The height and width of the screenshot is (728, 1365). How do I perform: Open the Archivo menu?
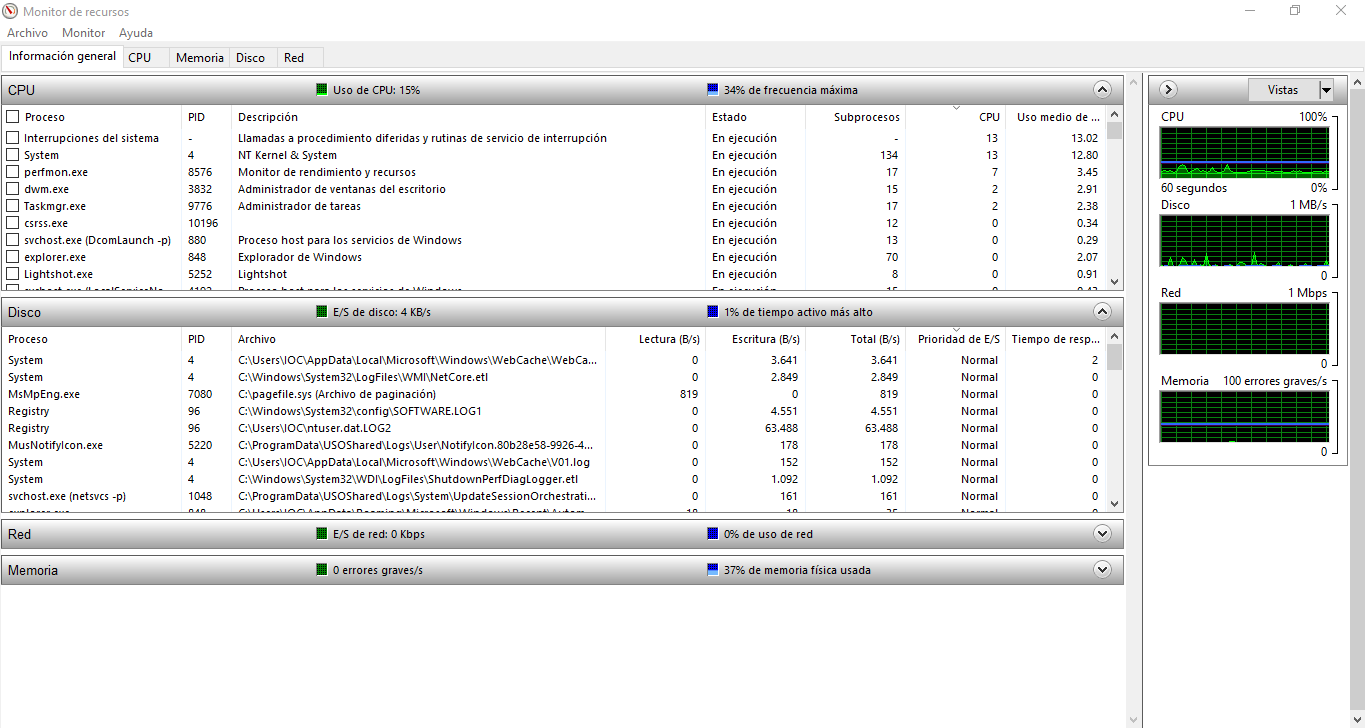pyautogui.click(x=27, y=33)
